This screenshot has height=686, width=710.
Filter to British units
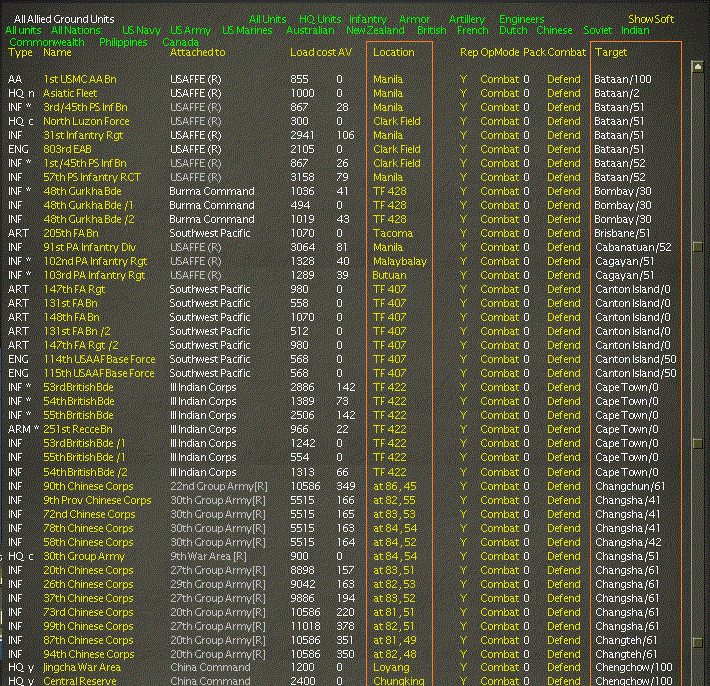coord(432,30)
